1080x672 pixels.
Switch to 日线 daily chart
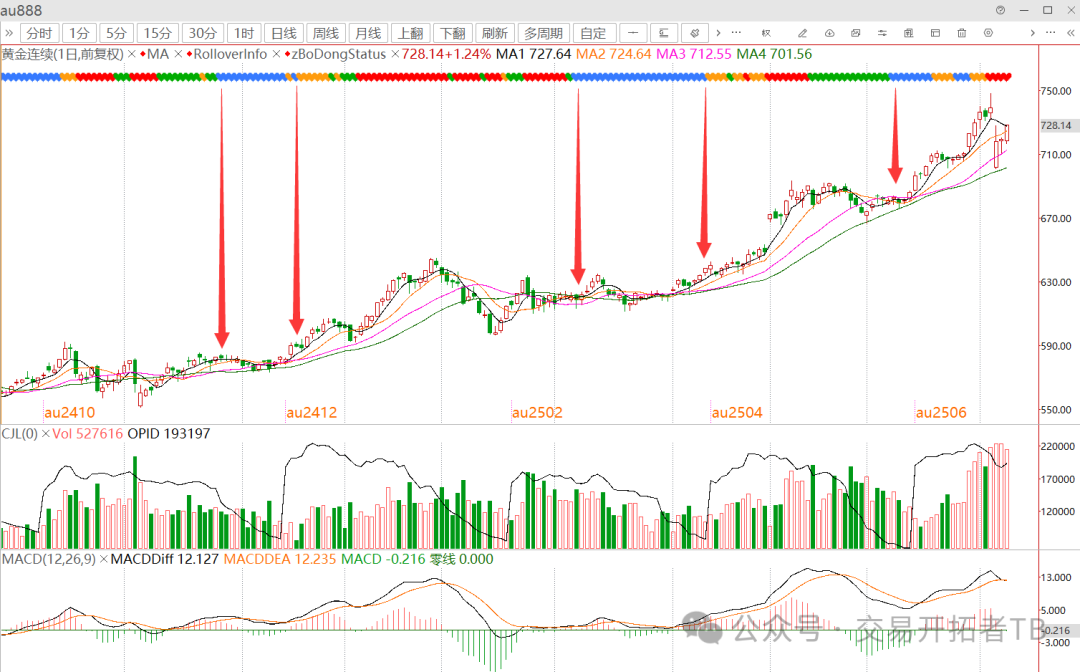click(284, 33)
